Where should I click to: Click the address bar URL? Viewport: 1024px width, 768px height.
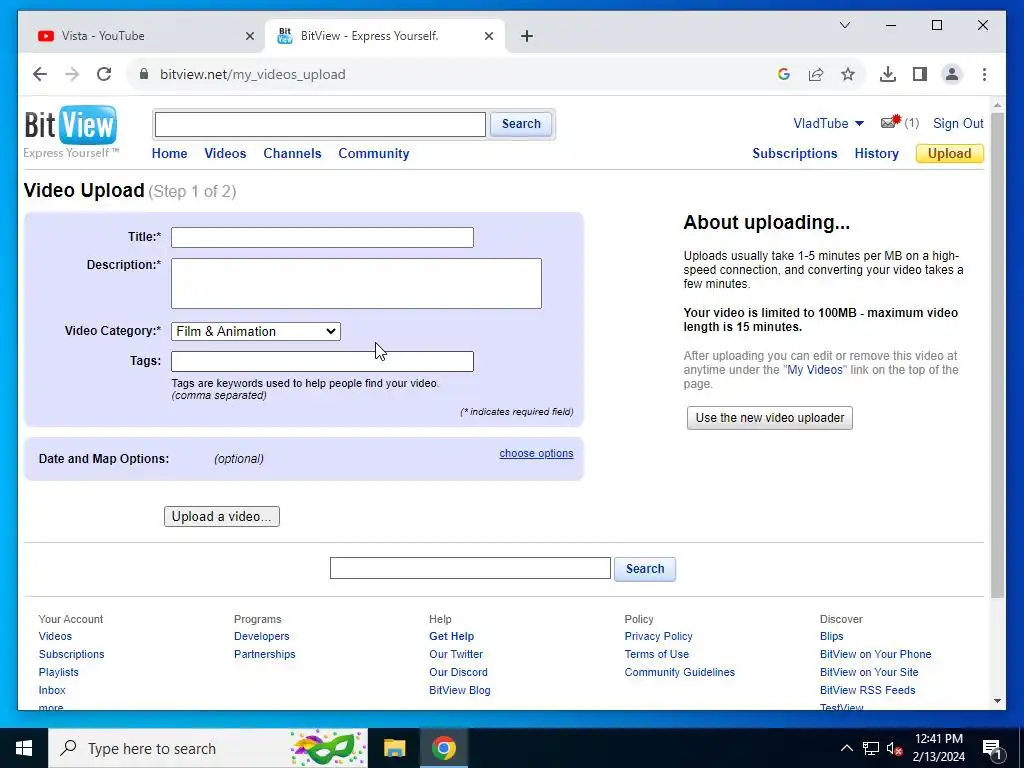point(253,74)
